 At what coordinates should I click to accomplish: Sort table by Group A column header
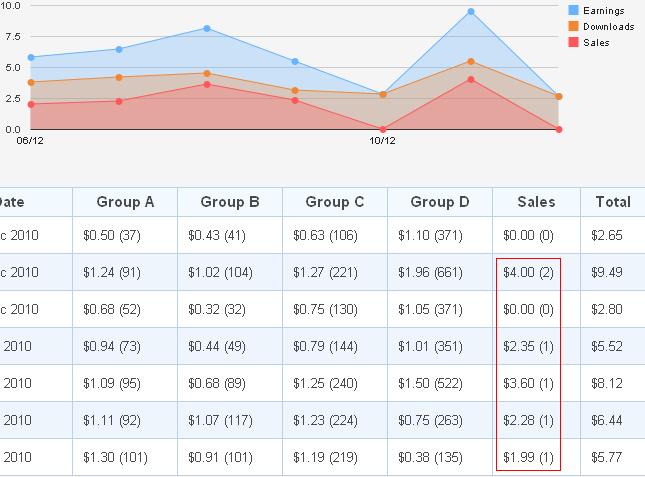[x=125, y=202]
